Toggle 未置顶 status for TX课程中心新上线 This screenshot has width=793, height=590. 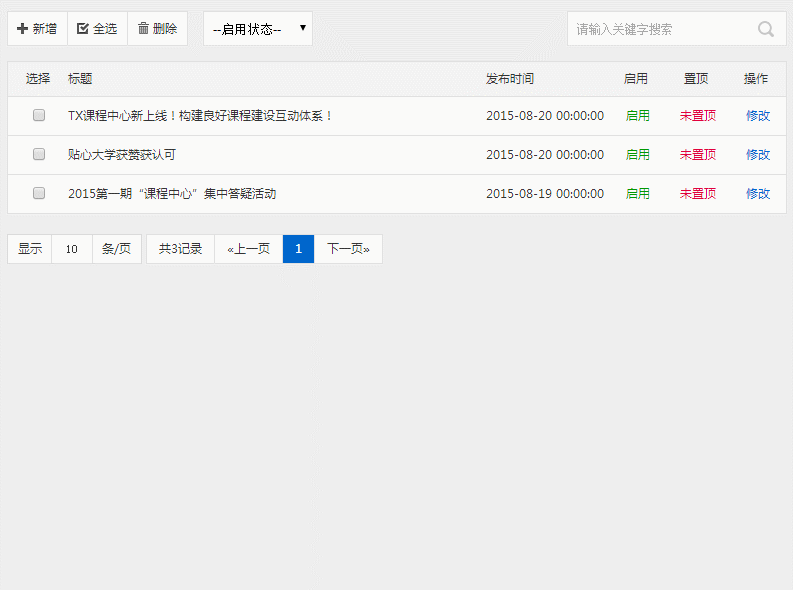point(697,116)
